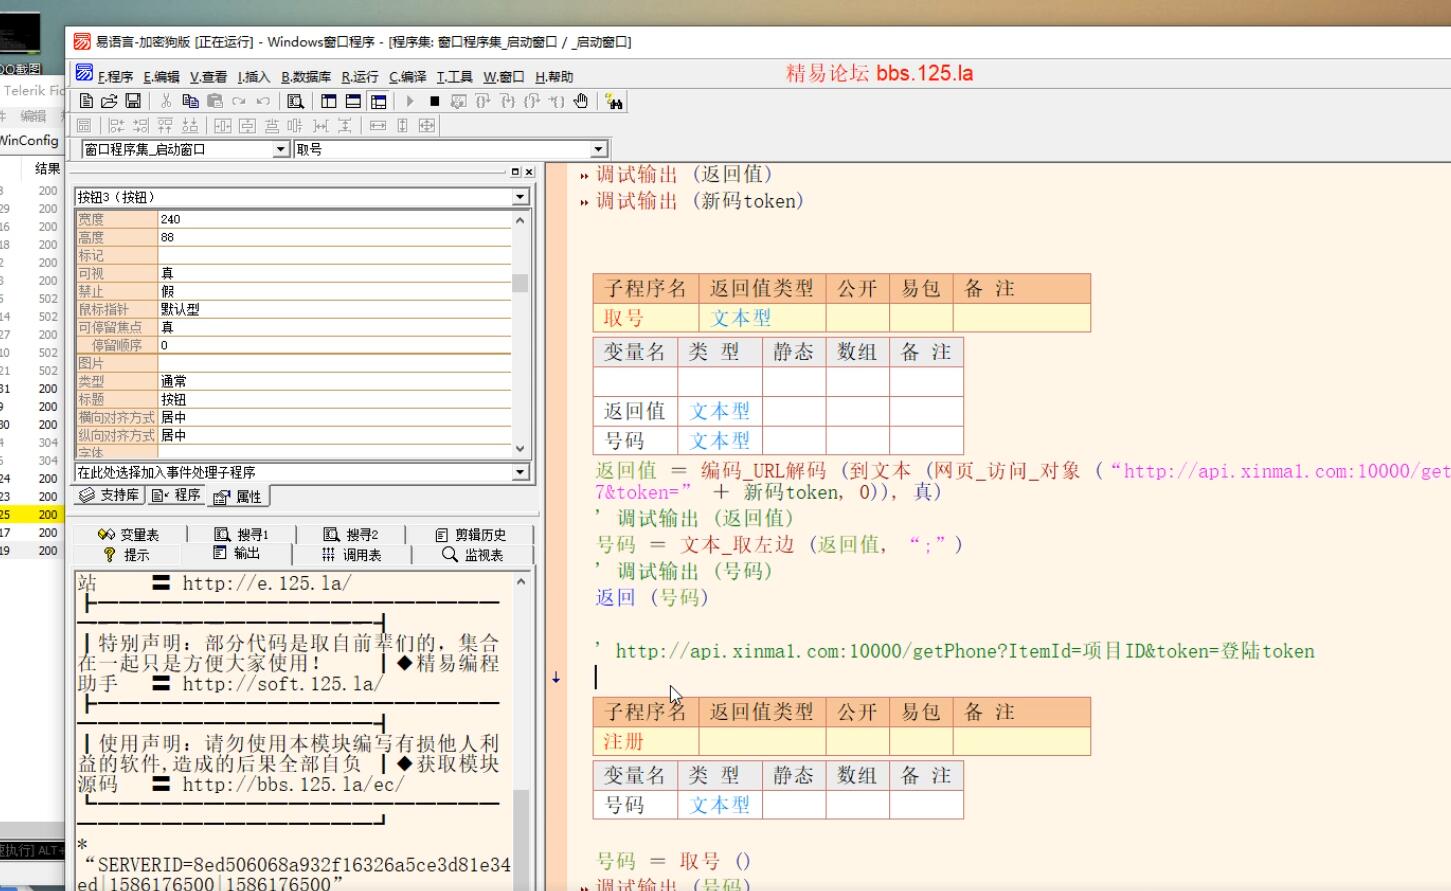This screenshot has height=891, width=1451.
Task: Open the 搜寻2 tab
Action: pyautogui.click(x=351, y=534)
